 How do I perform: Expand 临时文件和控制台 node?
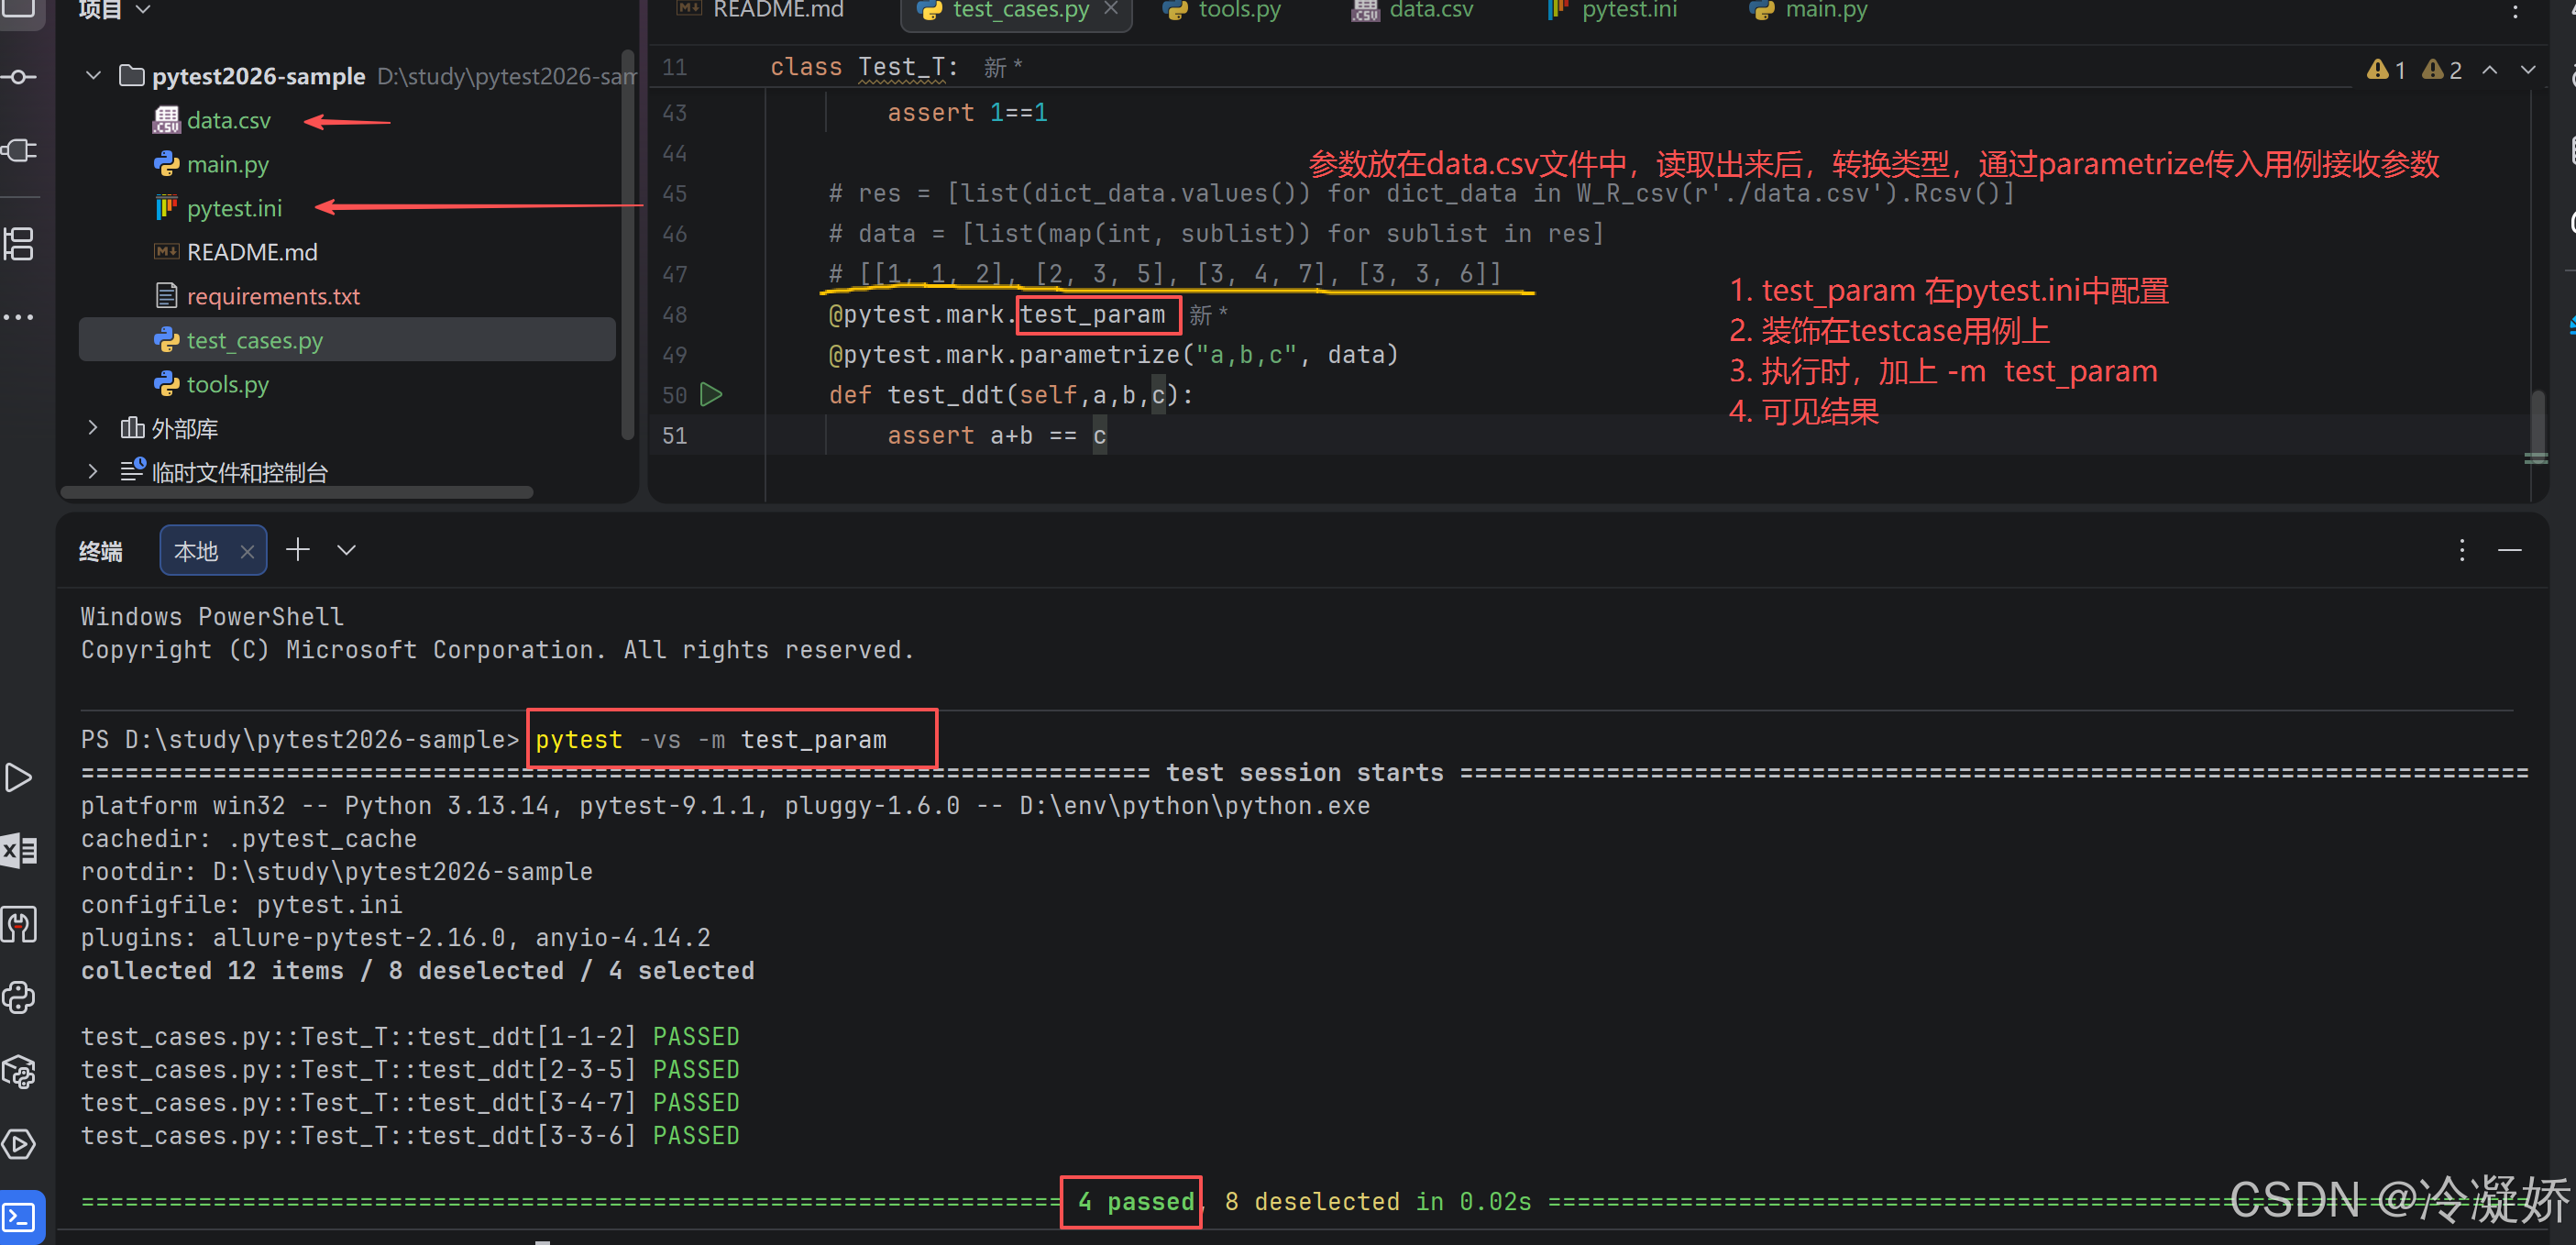93,471
